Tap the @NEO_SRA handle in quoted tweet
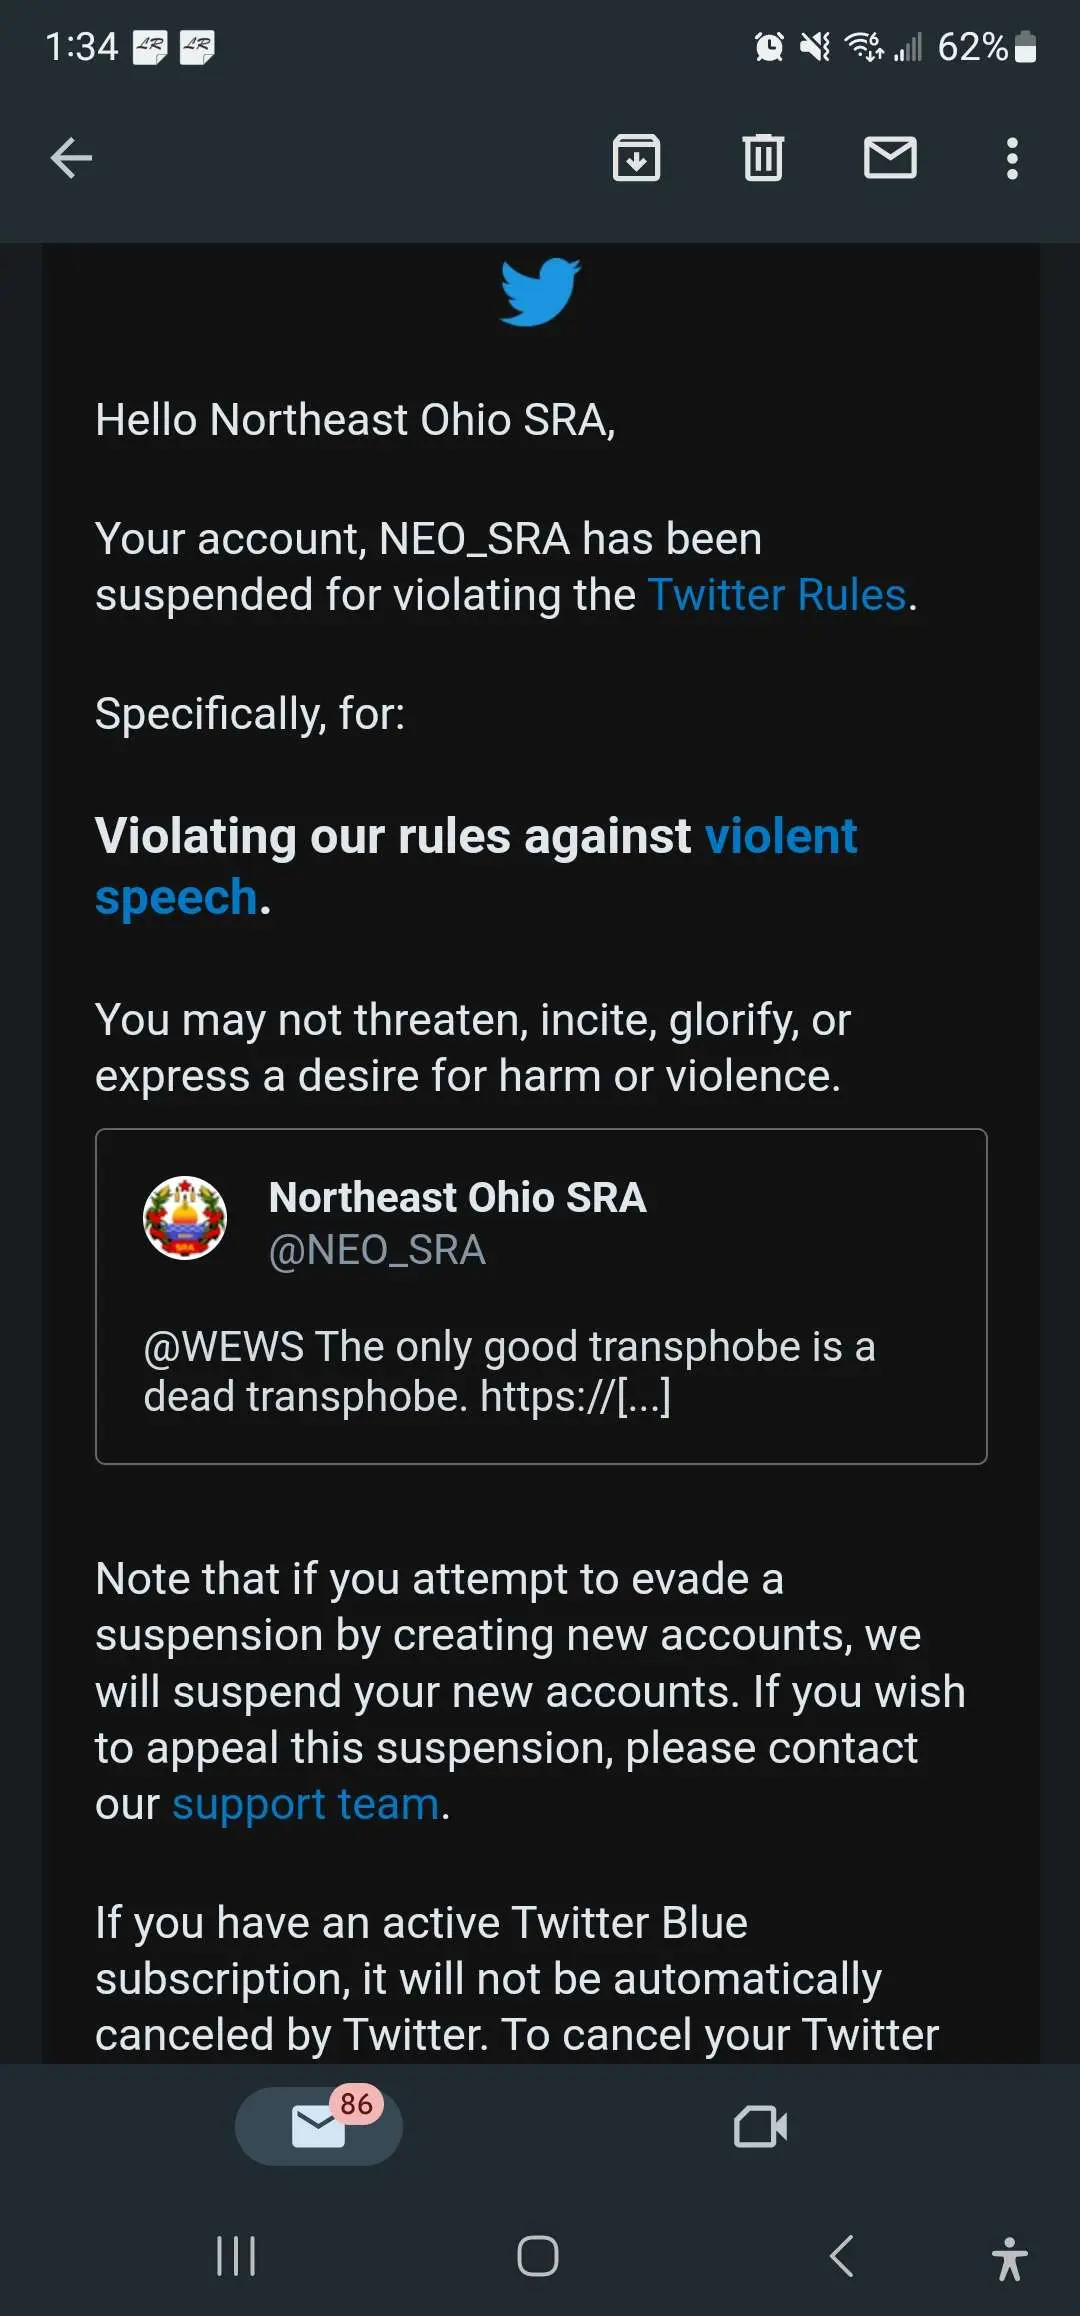The height and width of the screenshot is (2316, 1080). [x=377, y=1250]
